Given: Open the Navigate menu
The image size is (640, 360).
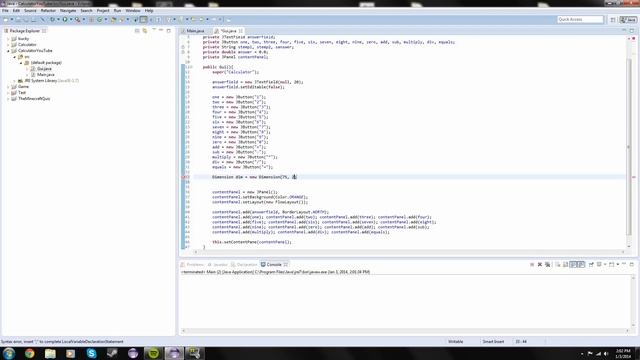Looking at the screenshot, I should 68,11.
